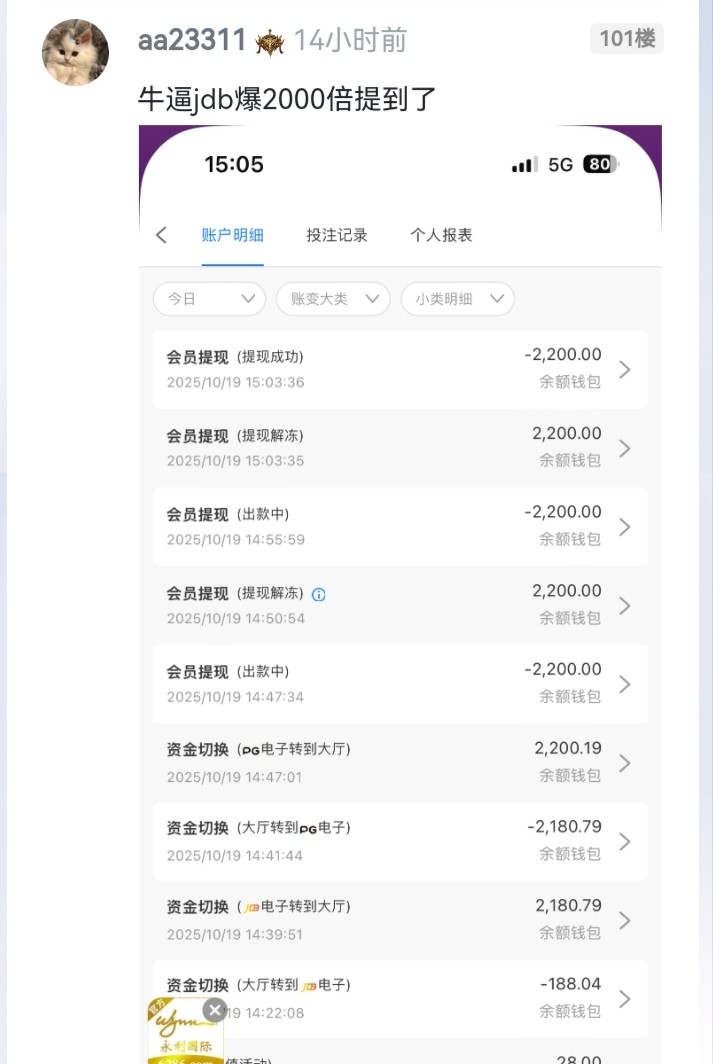
Task: Switch to the 个人报表 tab
Action: click(x=441, y=235)
